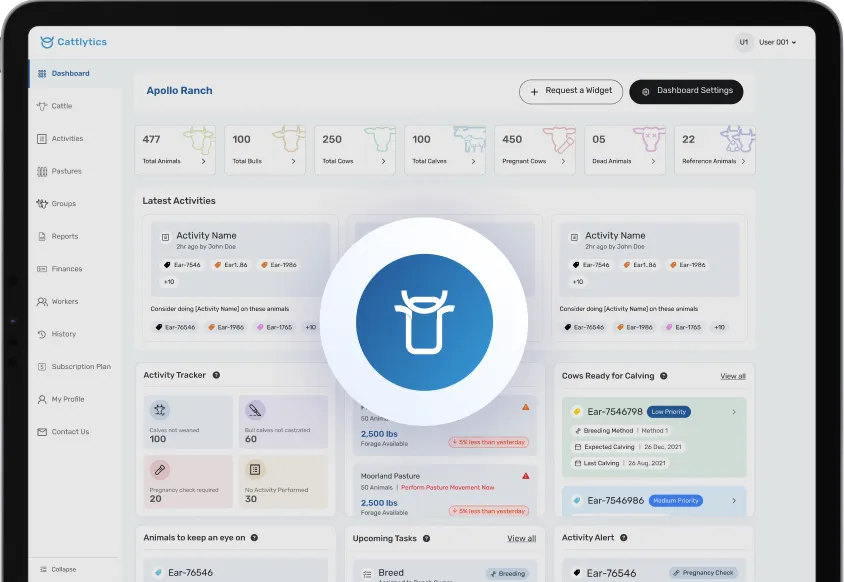Open Dashboard Settings

point(686,92)
